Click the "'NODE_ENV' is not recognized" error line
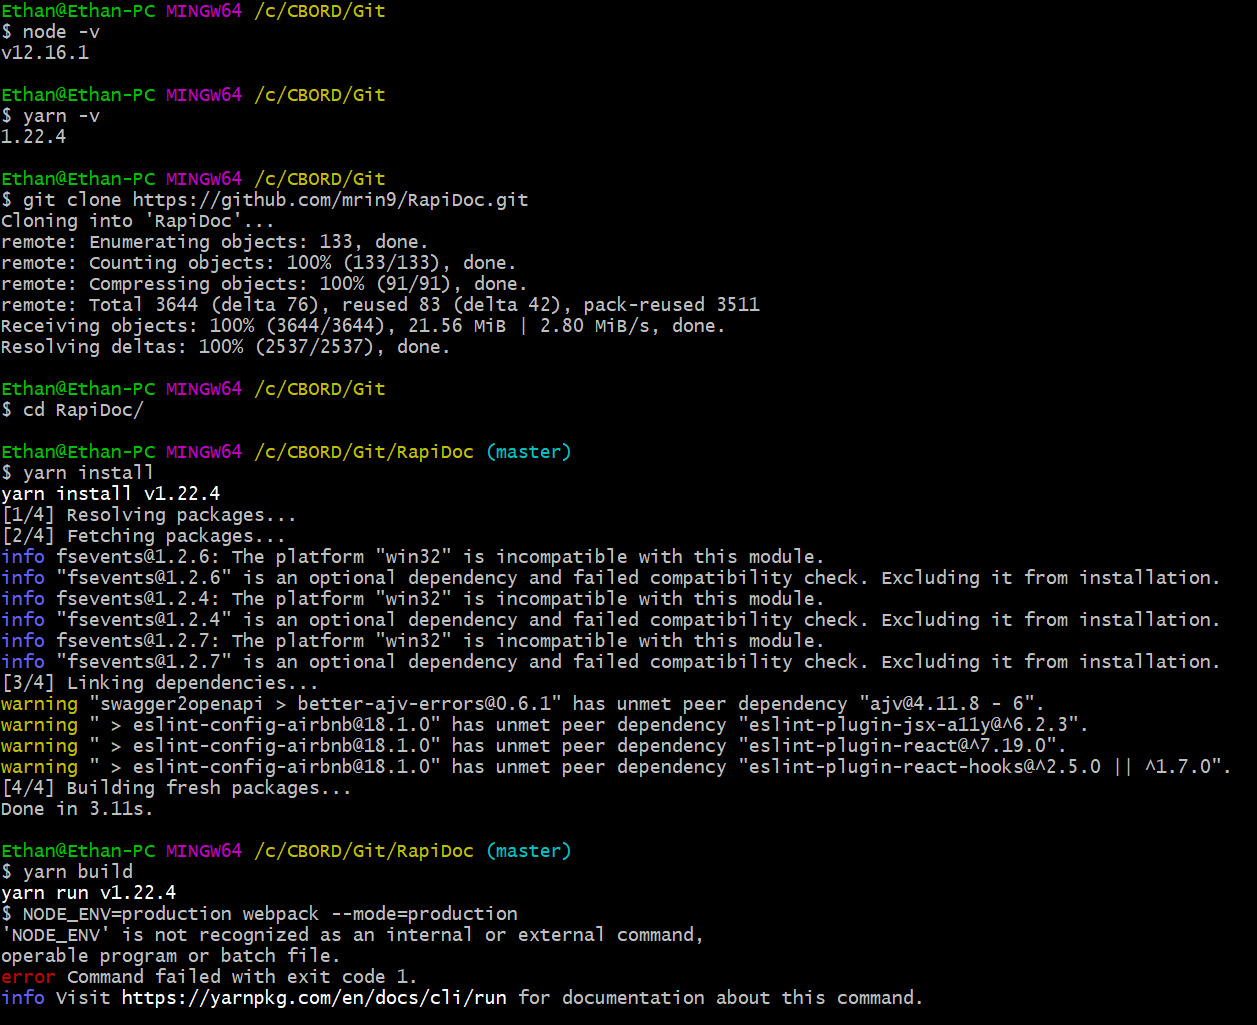This screenshot has width=1257, height=1025. (x=353, y=935)
